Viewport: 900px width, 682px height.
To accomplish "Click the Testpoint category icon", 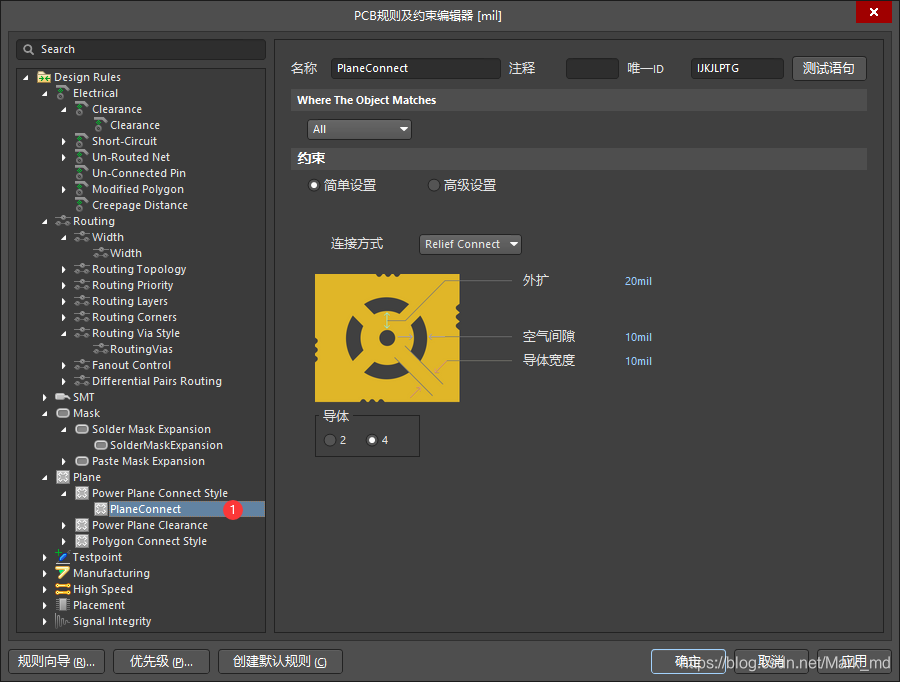I will click(63, 557).
